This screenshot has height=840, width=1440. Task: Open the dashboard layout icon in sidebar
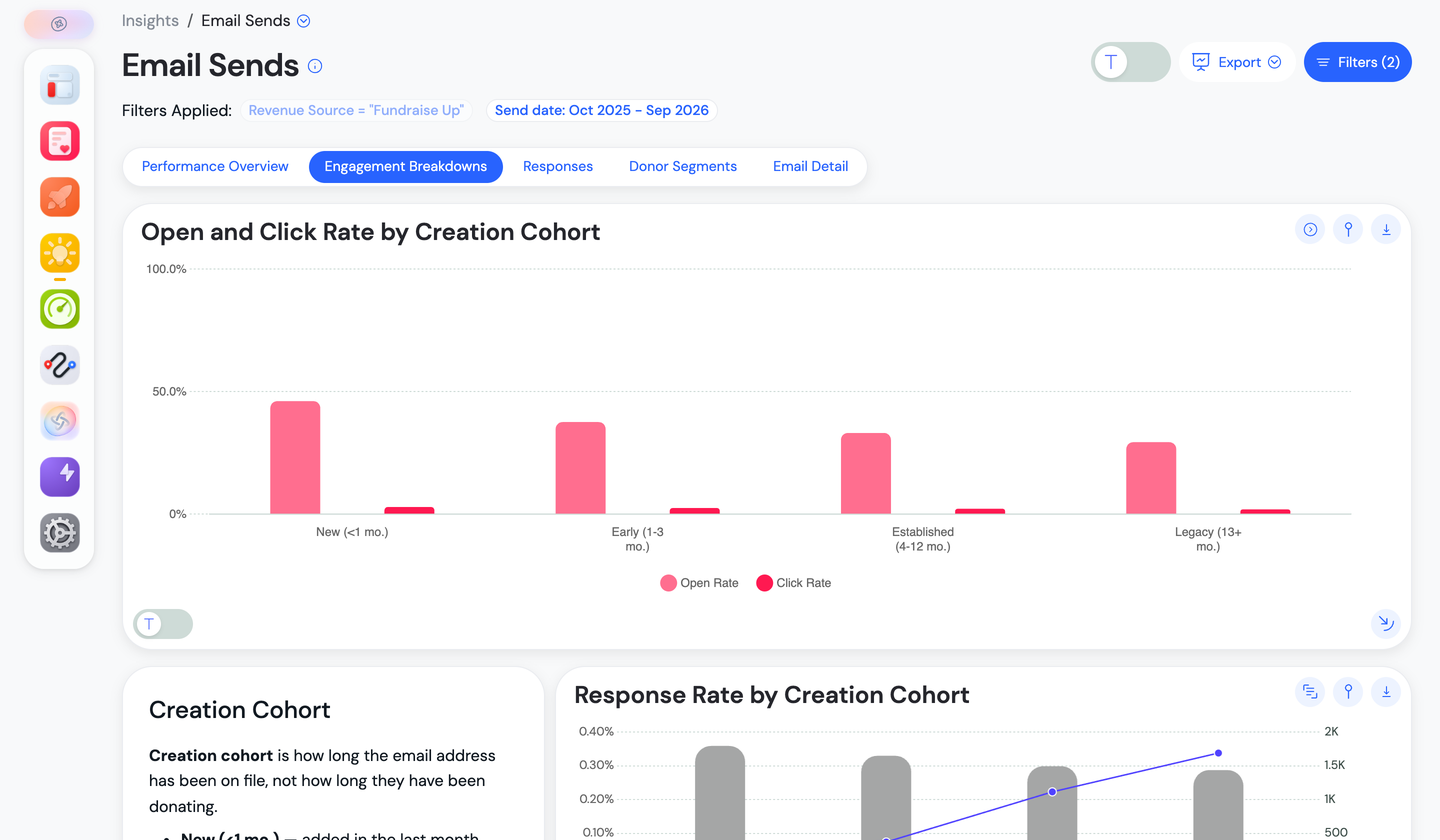point(60,85)
